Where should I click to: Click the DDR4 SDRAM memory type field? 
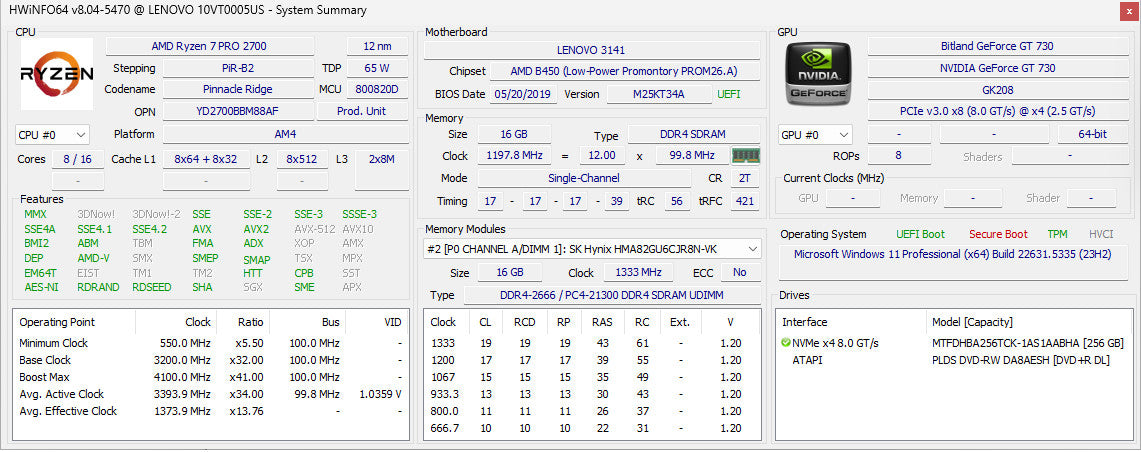tap(693, 135)
